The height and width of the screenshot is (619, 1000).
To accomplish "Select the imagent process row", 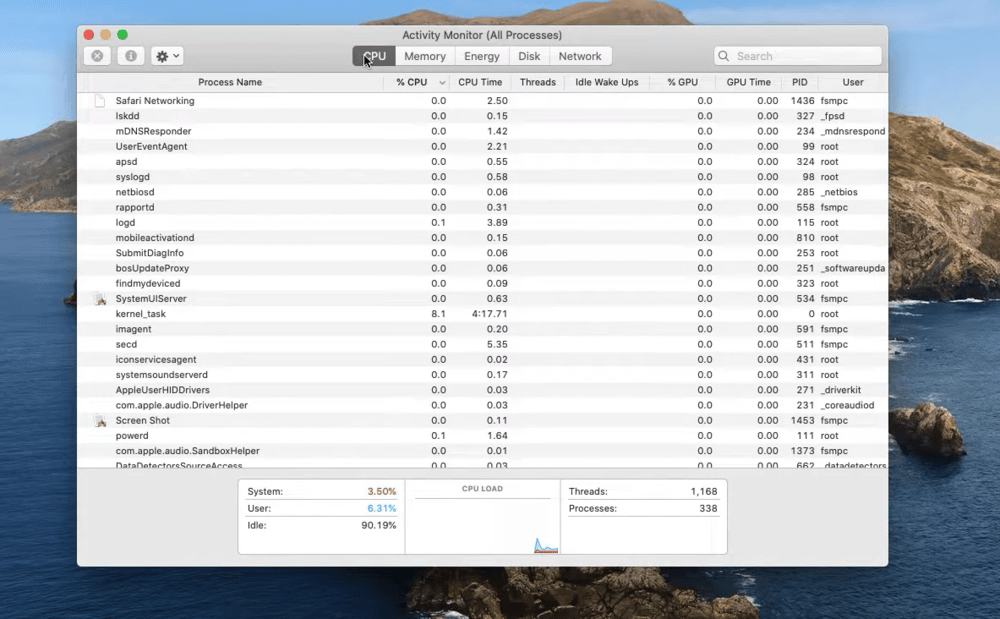I will pos(482,329).
